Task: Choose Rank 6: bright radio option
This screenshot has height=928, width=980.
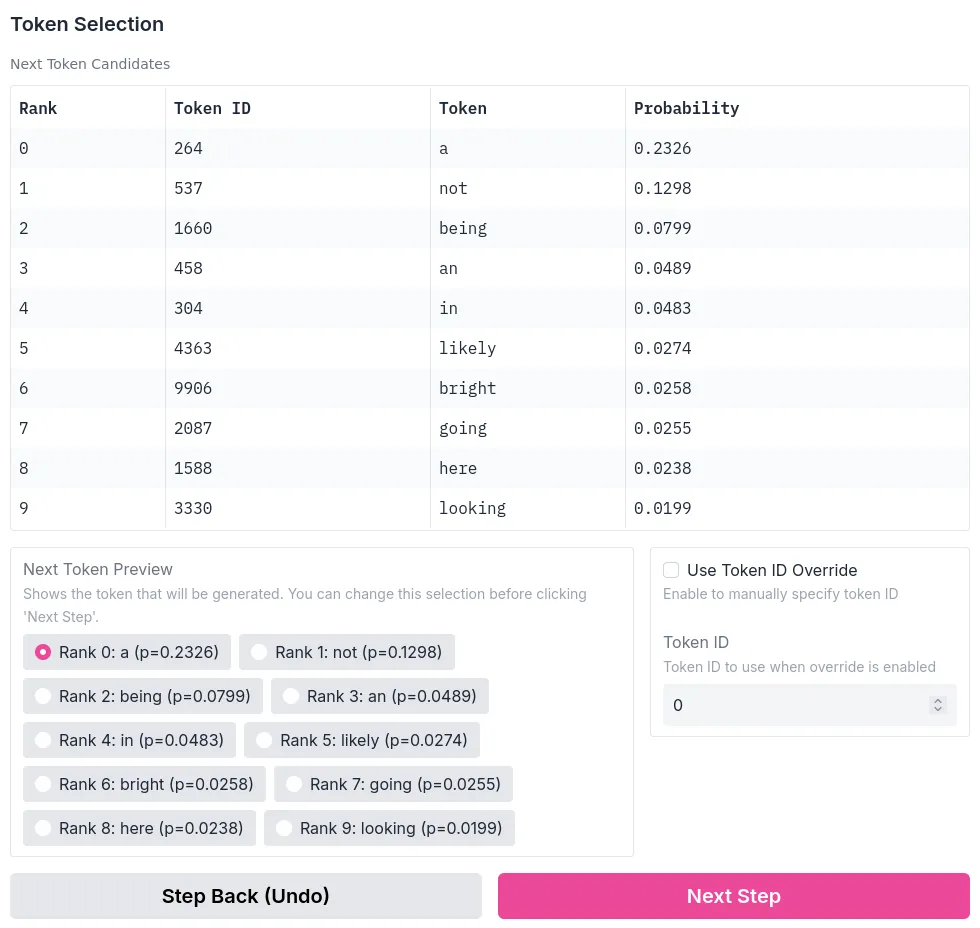Action: coord(43,784)
